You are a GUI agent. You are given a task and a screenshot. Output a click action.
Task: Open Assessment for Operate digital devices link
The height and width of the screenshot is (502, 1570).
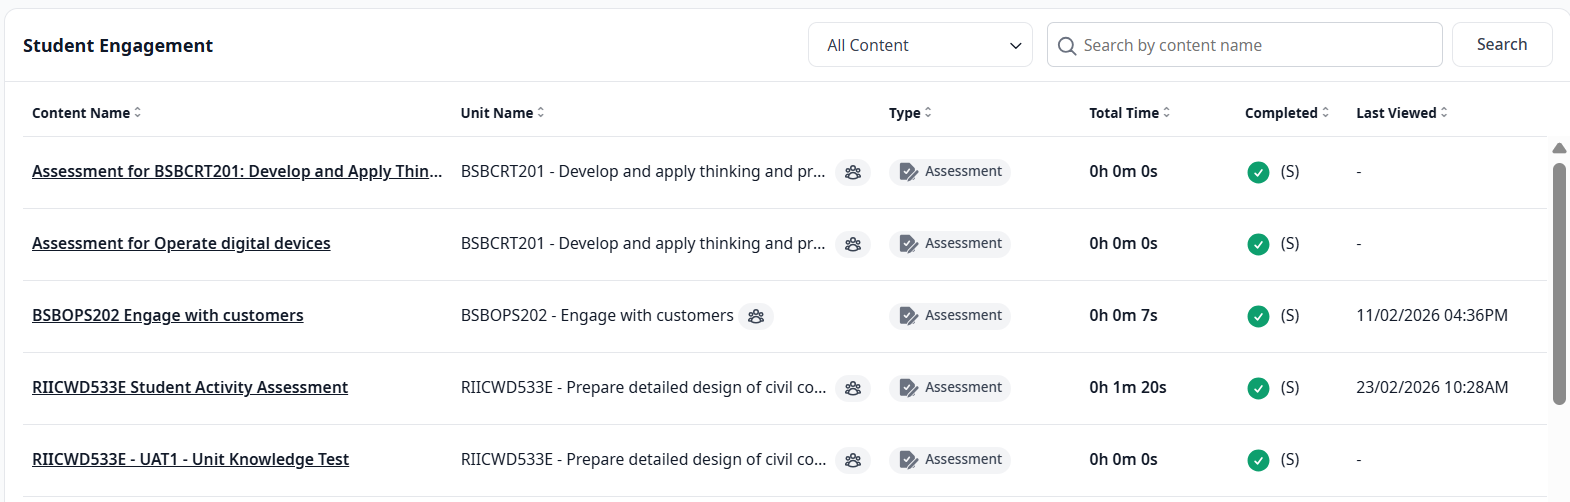181,244
